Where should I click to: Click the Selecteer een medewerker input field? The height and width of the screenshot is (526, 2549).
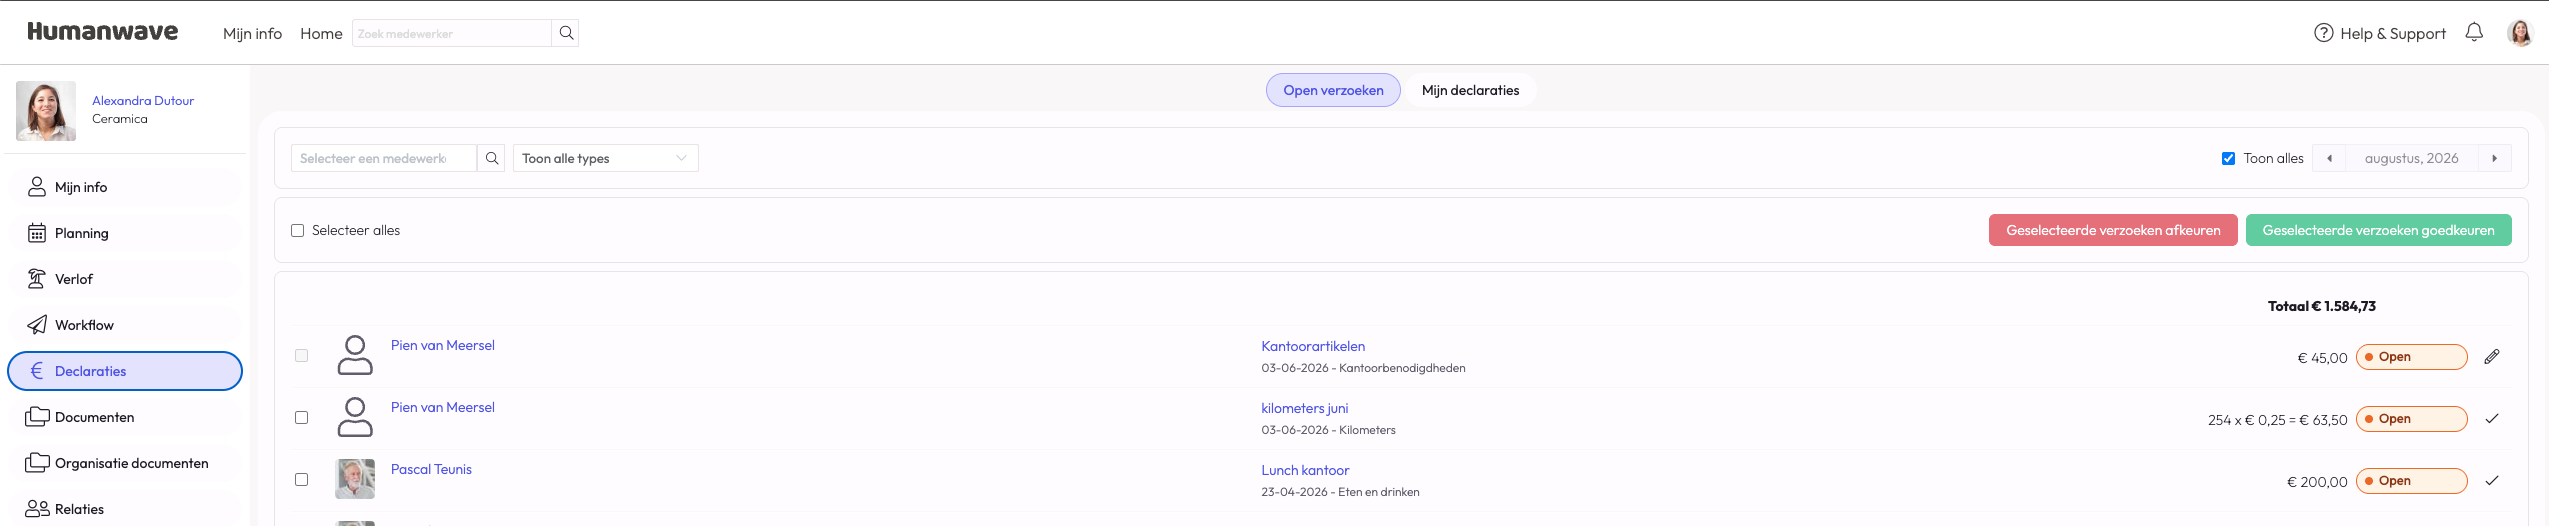(x=384, y=158)
